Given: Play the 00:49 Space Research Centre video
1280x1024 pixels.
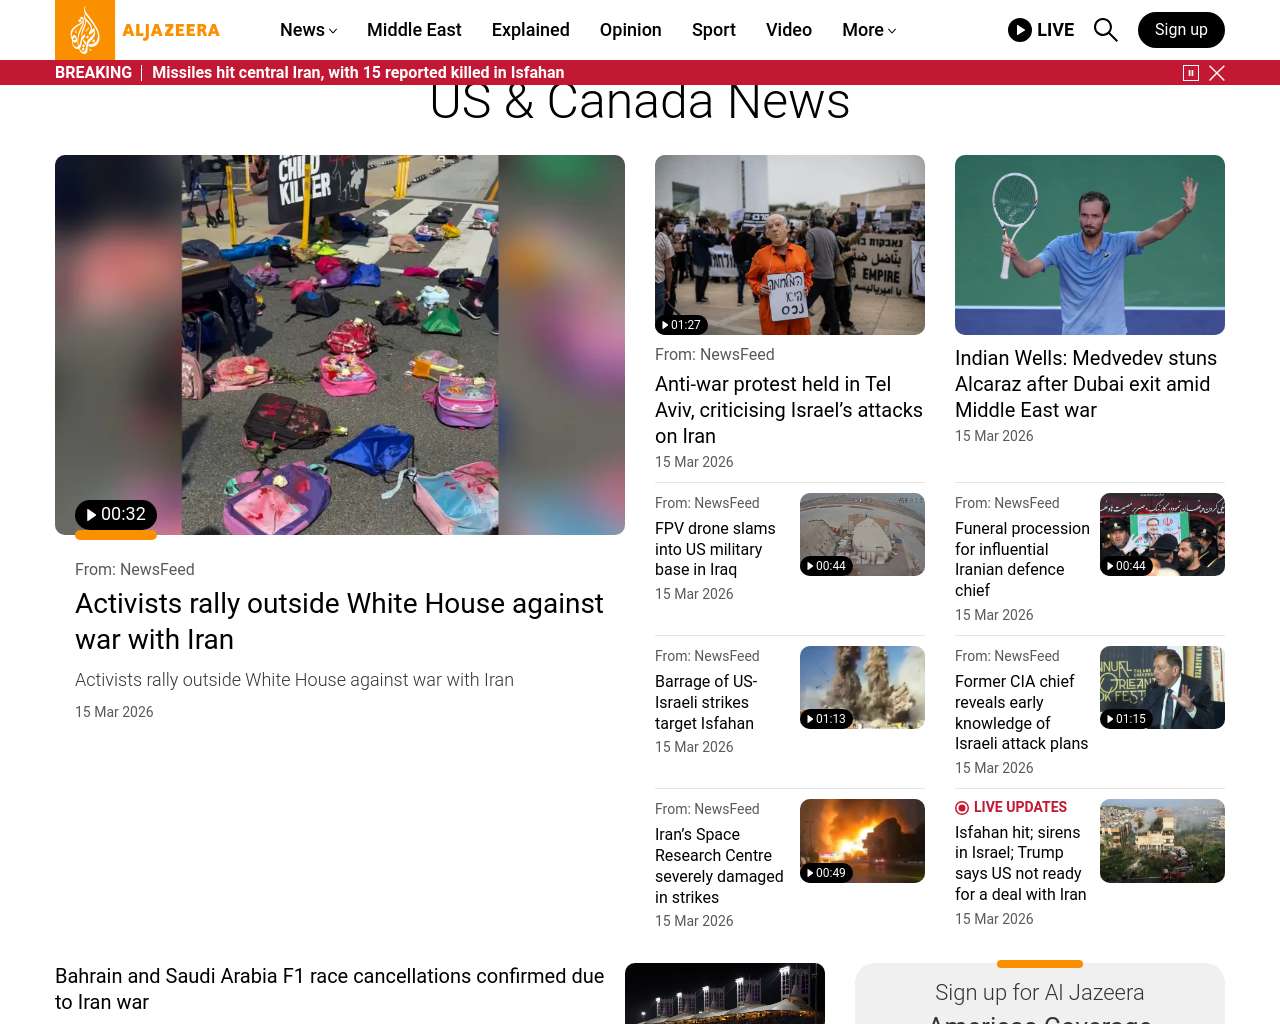Looking at the screenshot, I should click(x=826, y=873).
